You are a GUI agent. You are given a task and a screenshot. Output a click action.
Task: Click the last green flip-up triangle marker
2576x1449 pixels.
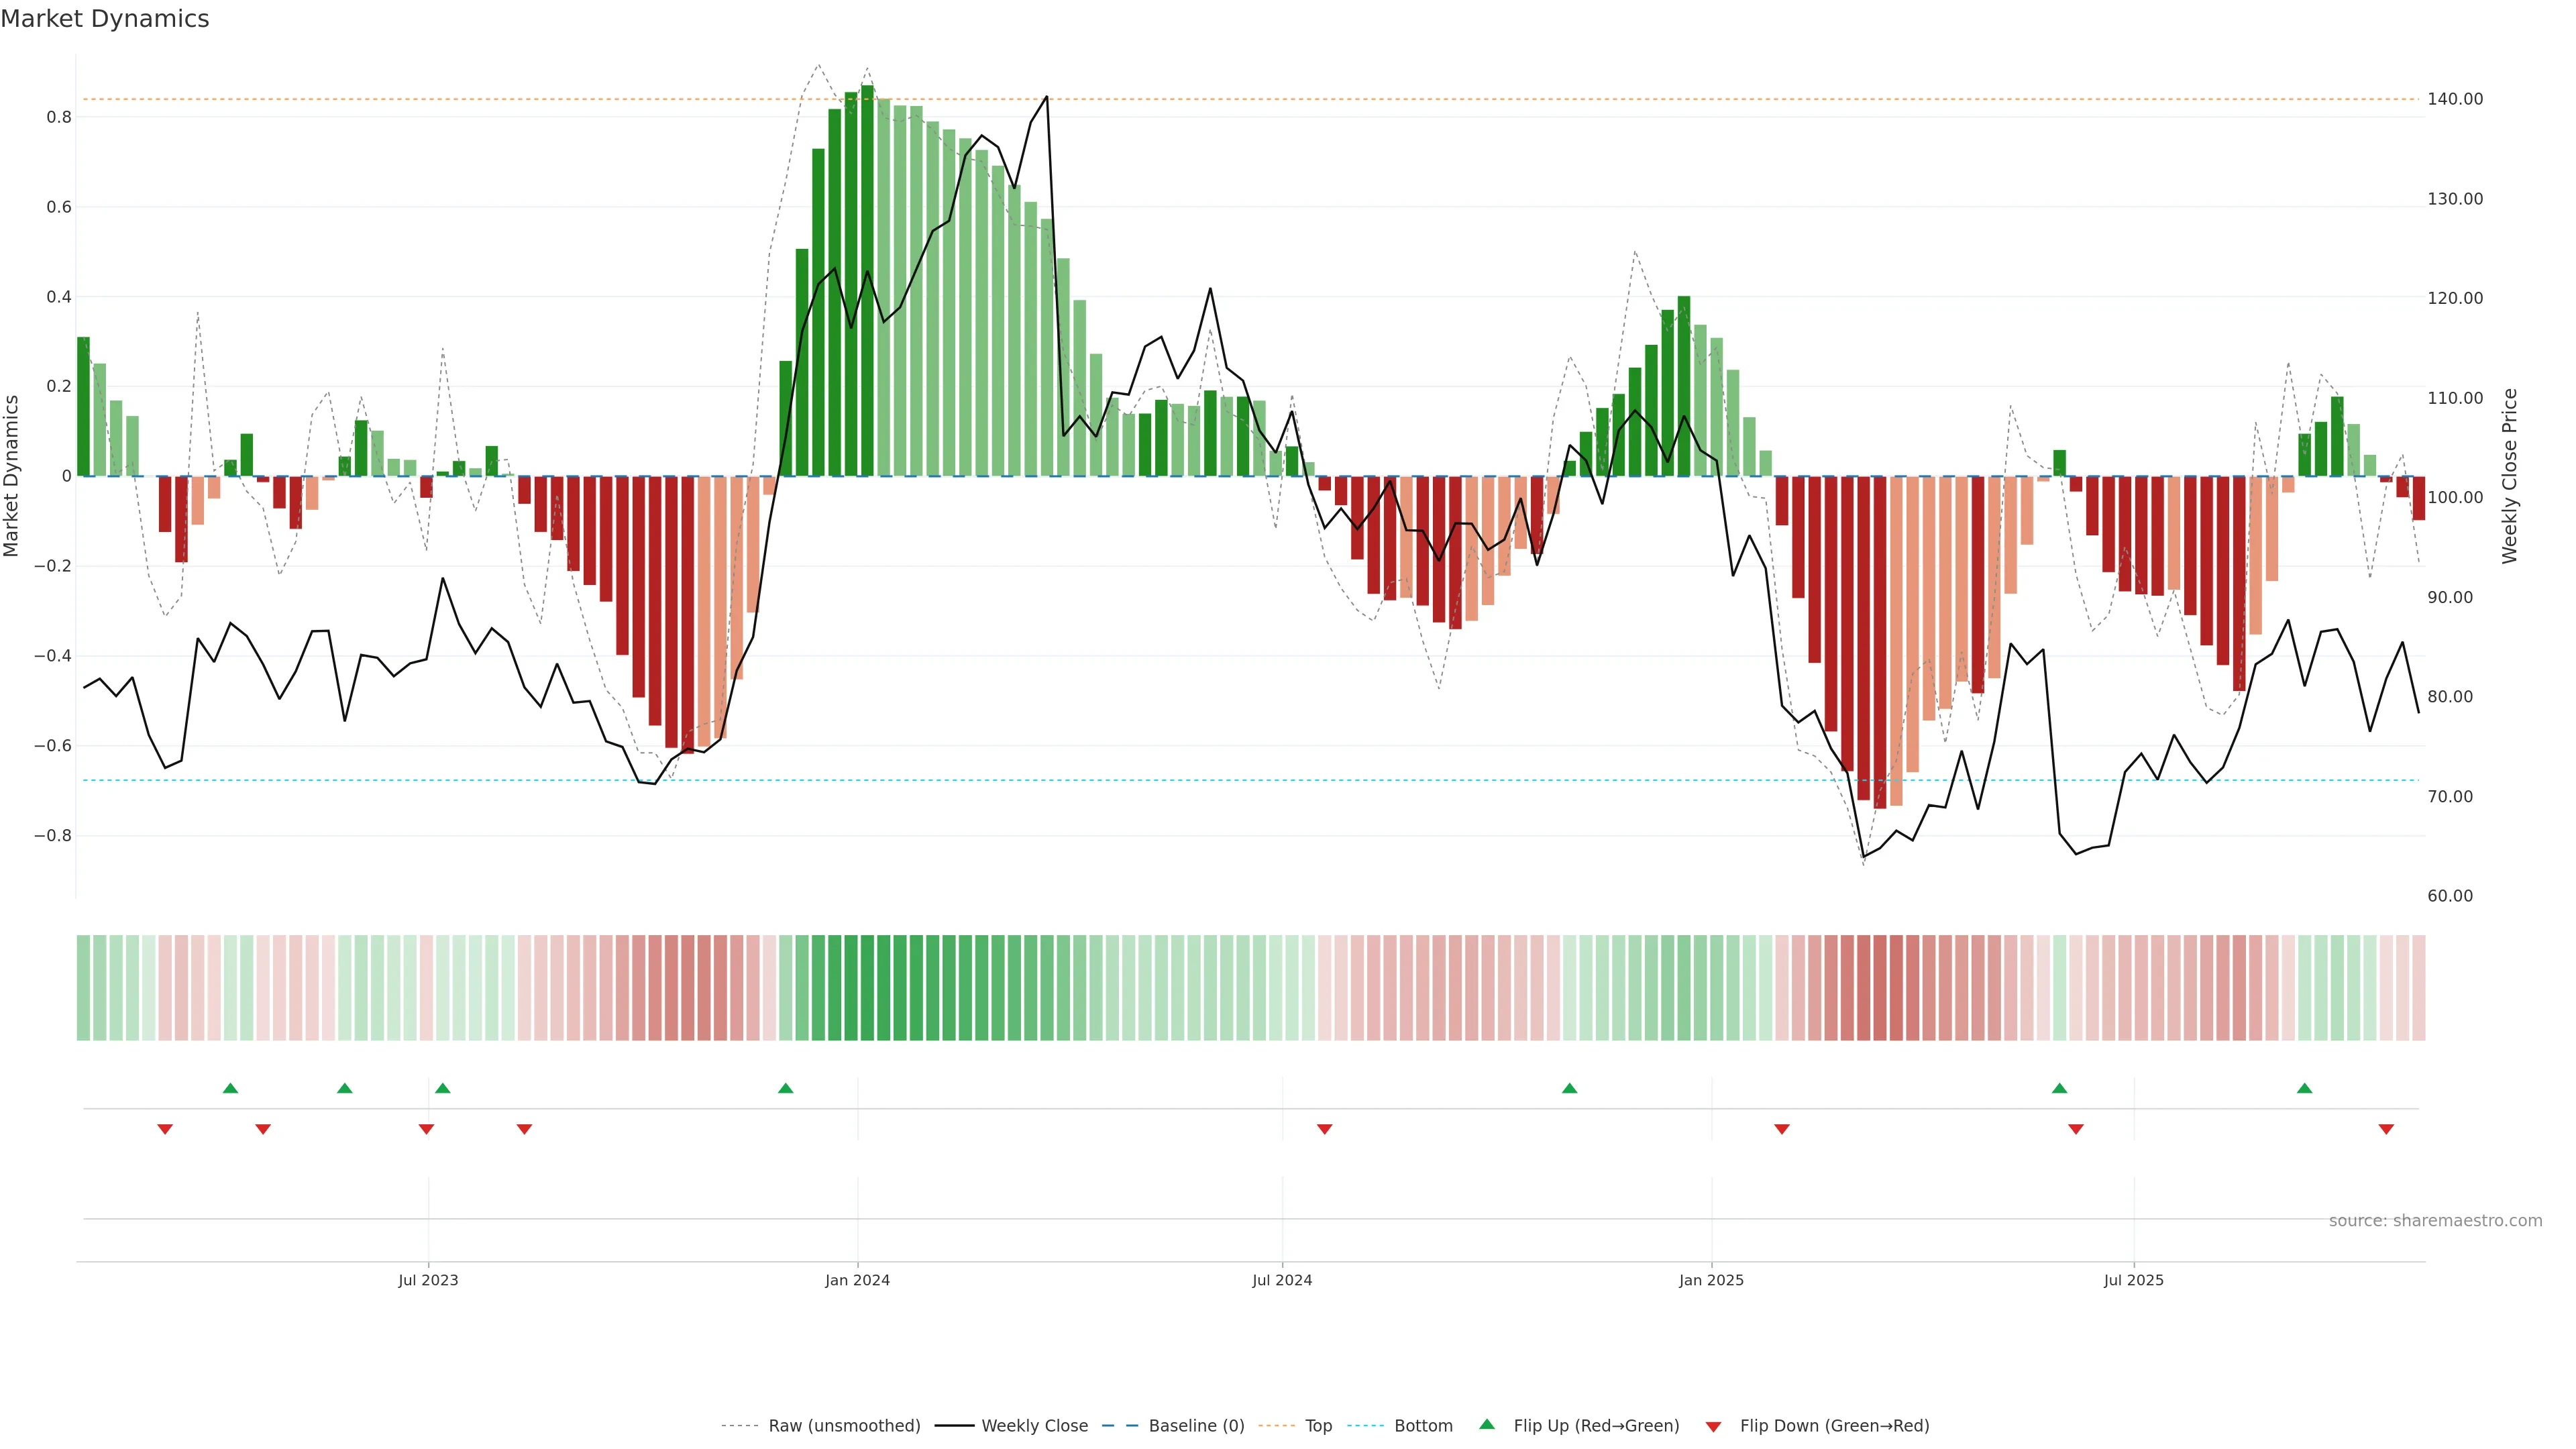(x=2304, y=1088)
